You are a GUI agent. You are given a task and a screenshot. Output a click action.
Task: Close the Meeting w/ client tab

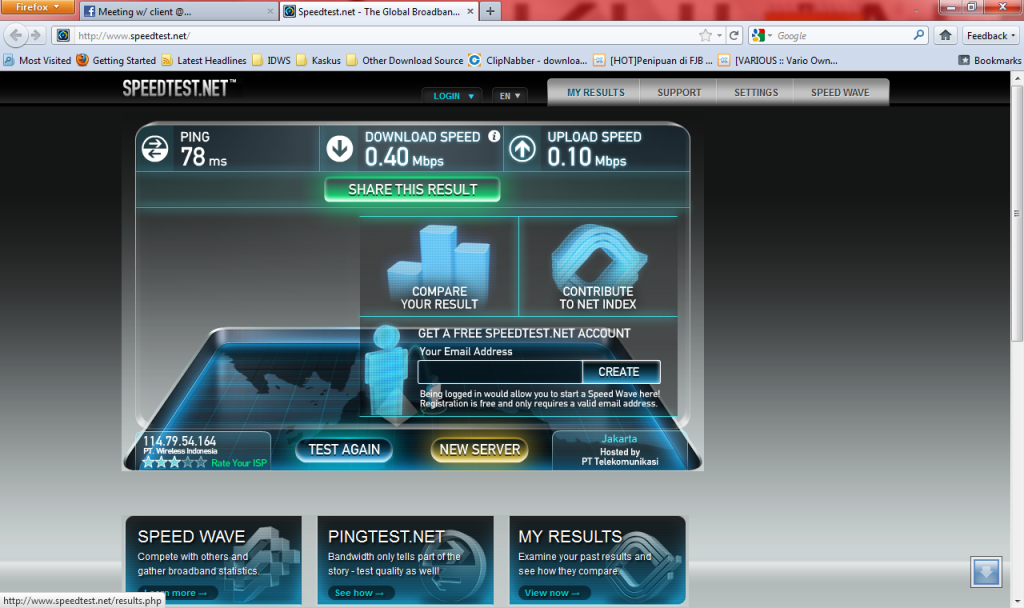coord(270,11)
